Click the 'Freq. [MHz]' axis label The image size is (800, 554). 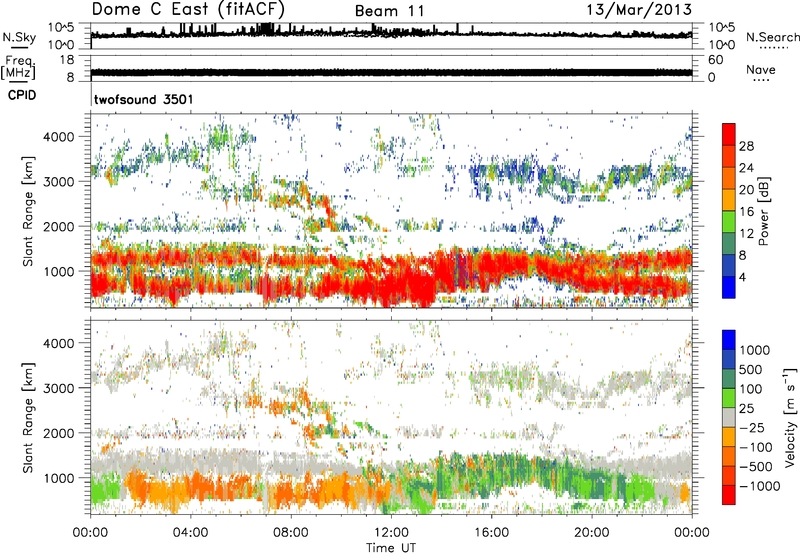click(x=18, y=67)
